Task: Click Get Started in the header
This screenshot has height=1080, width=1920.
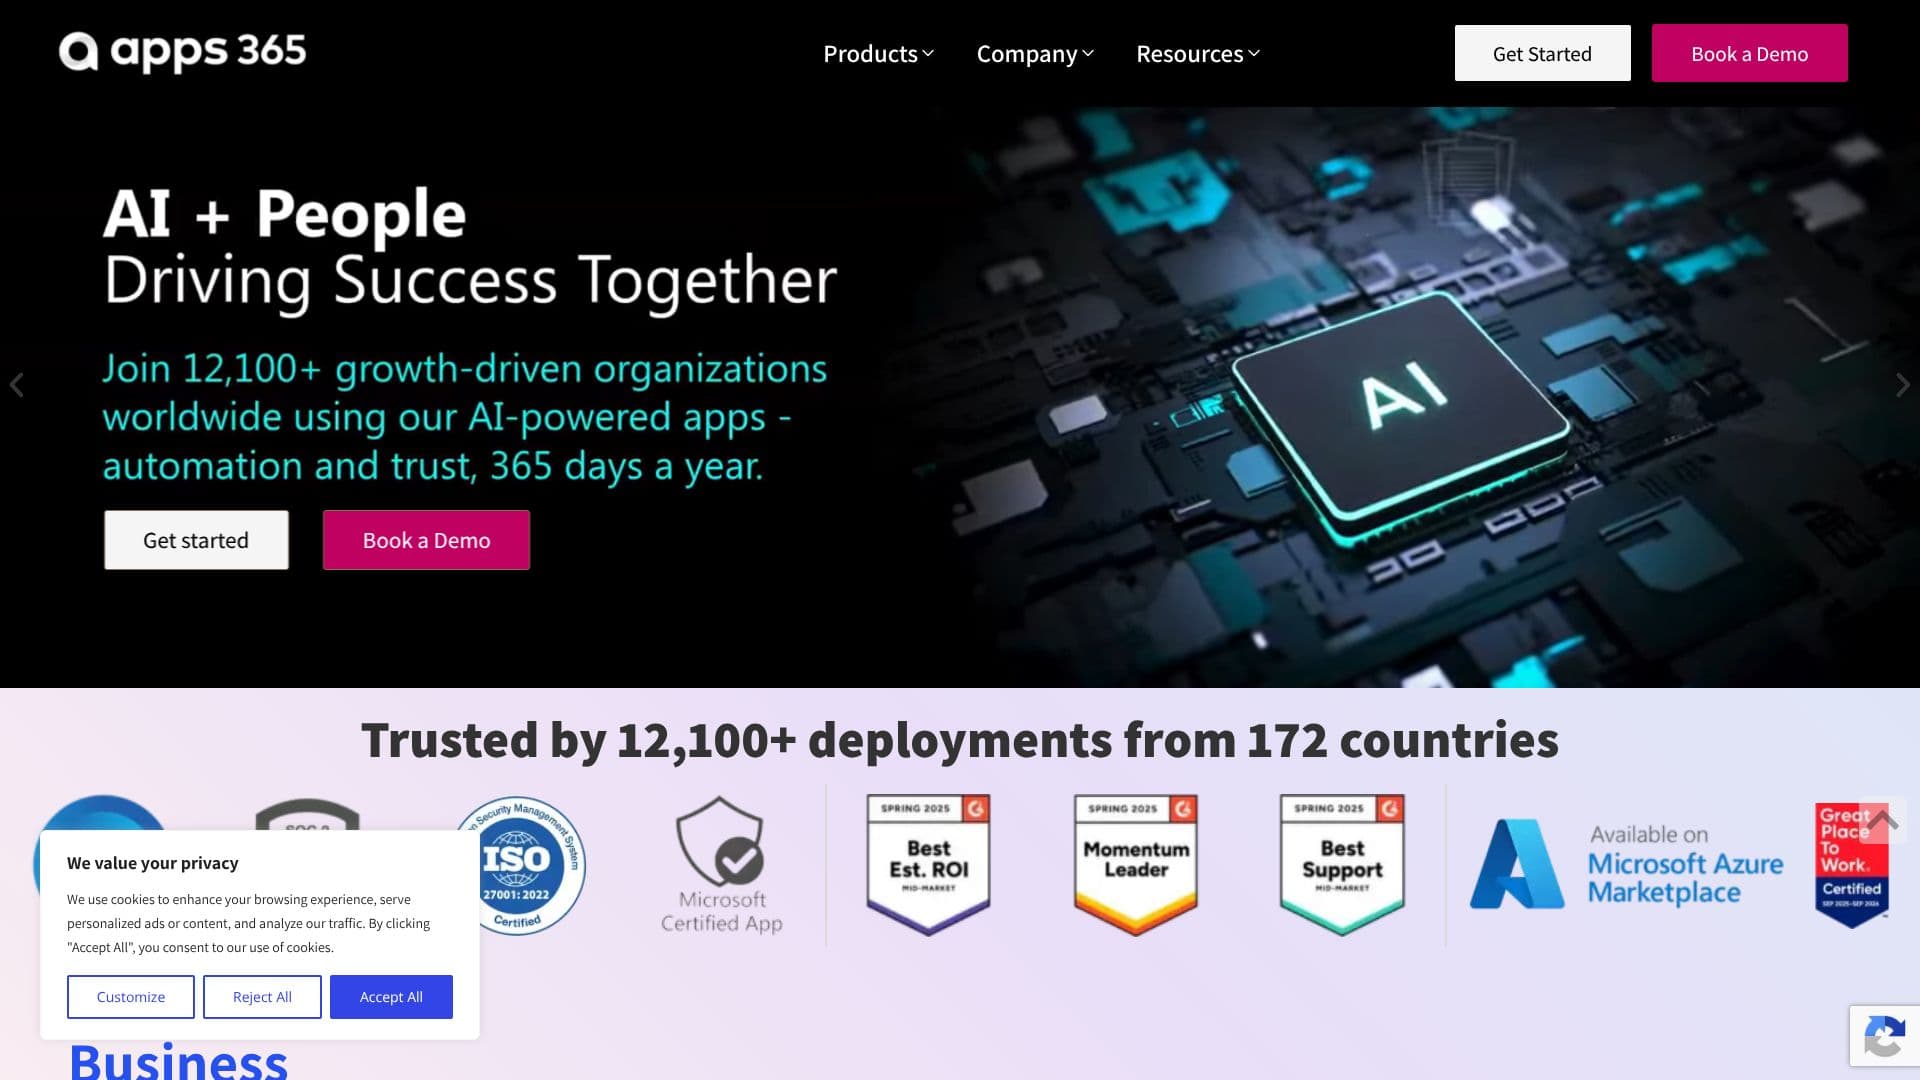Action: 1542,54
